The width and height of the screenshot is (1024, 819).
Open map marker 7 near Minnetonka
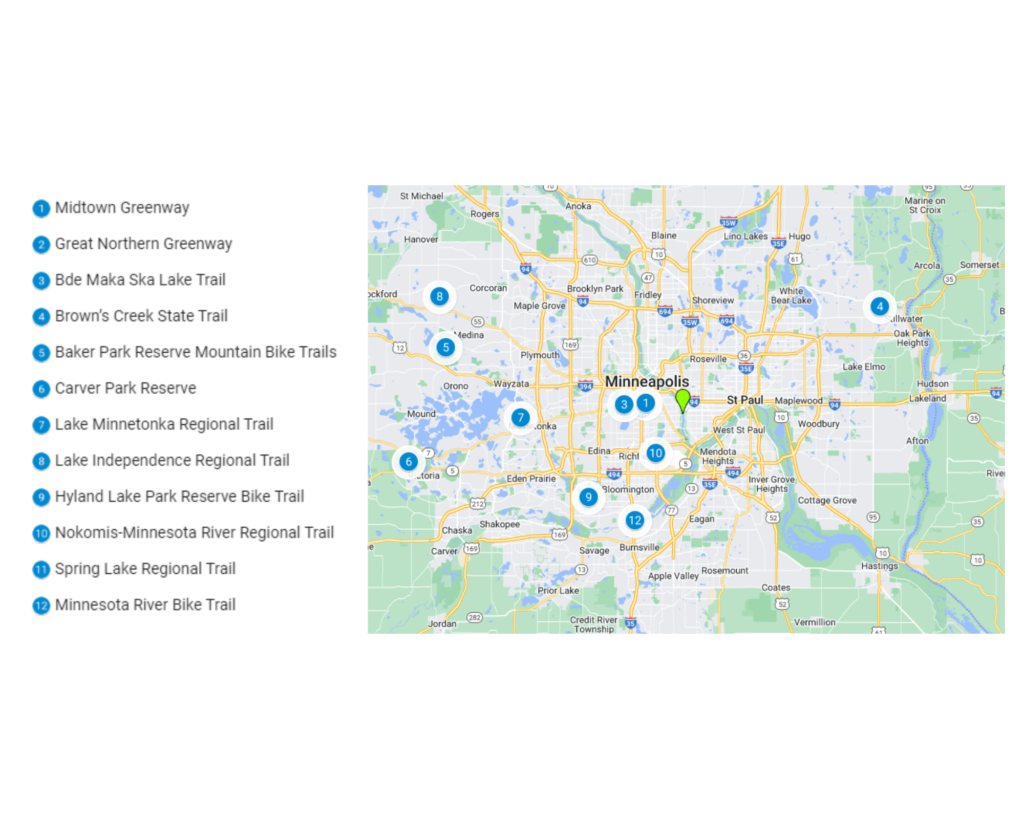point(520,417)
